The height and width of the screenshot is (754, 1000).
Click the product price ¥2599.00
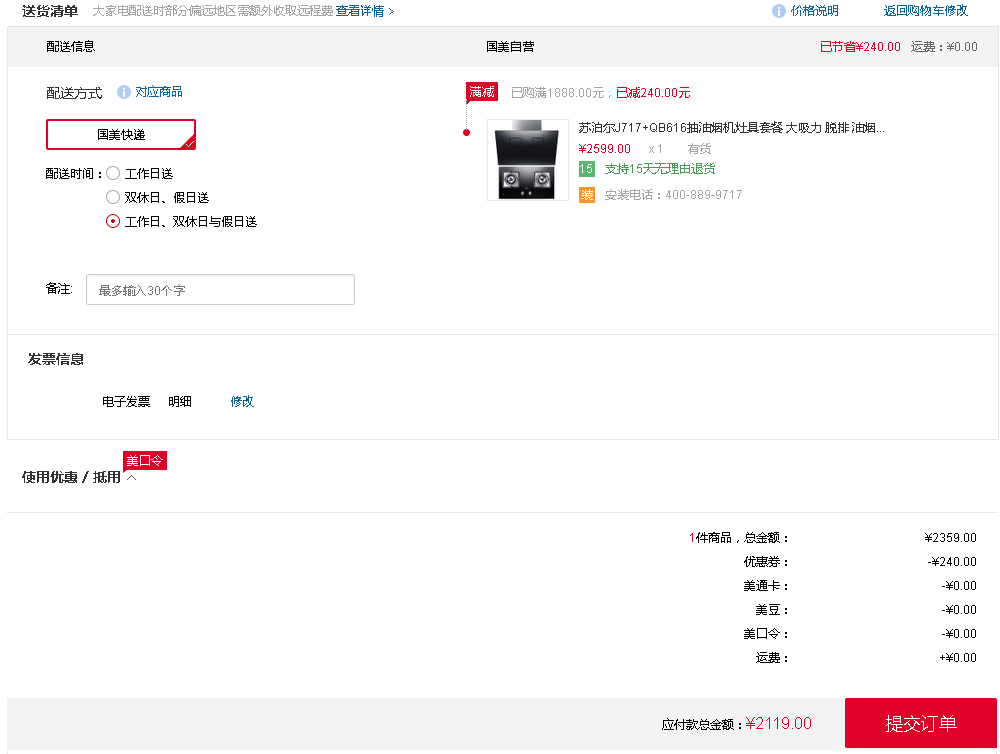click(604, 149)
